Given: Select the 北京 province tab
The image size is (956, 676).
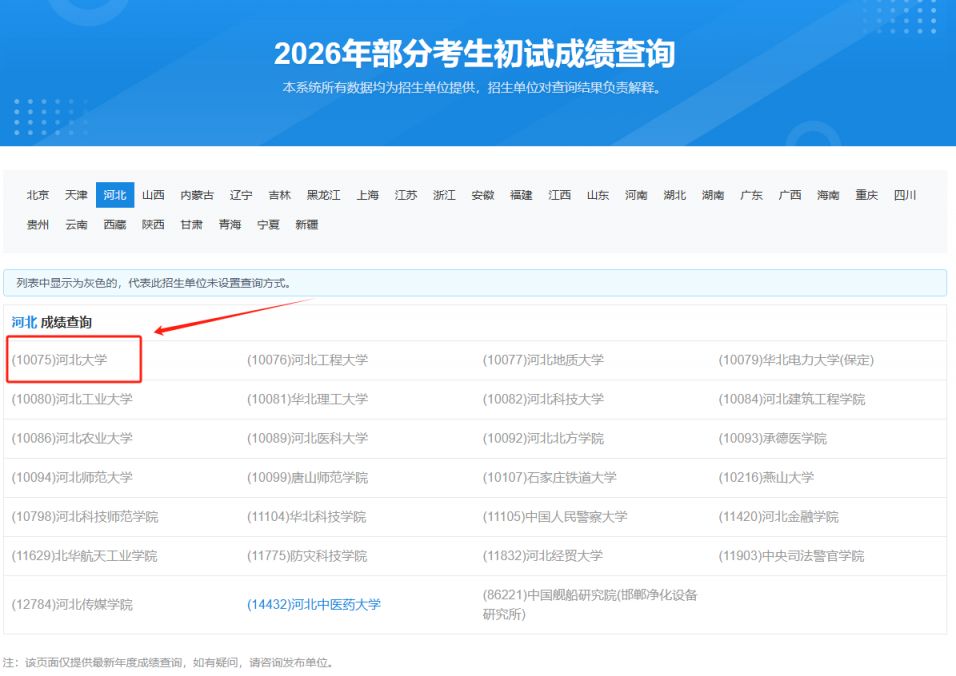Looking at the screenshot, I should pyautogui.click(x=37, y=195).
